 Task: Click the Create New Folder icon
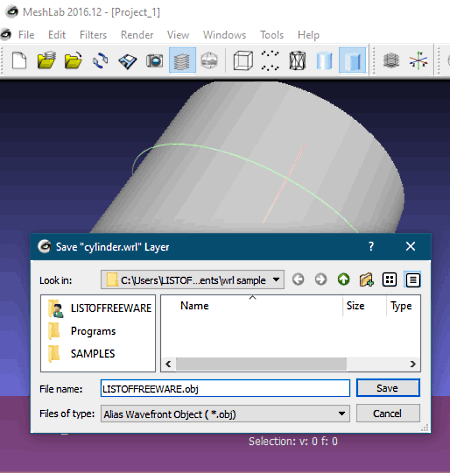point(366,280)
